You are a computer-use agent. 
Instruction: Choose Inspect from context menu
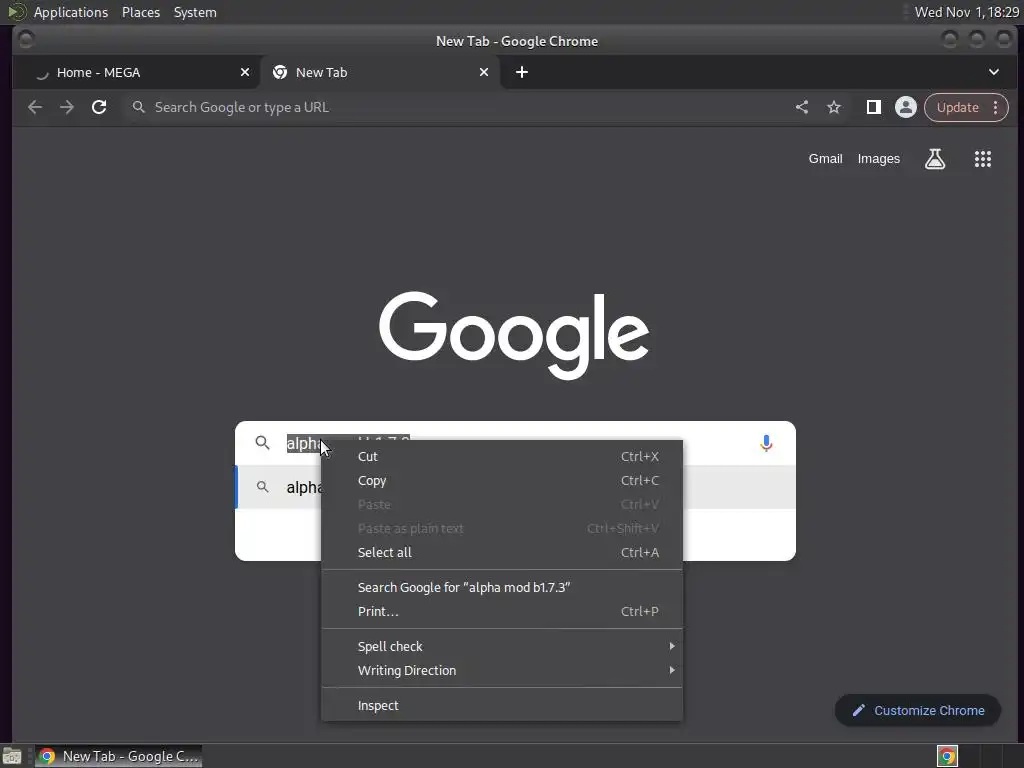(502, 706)
